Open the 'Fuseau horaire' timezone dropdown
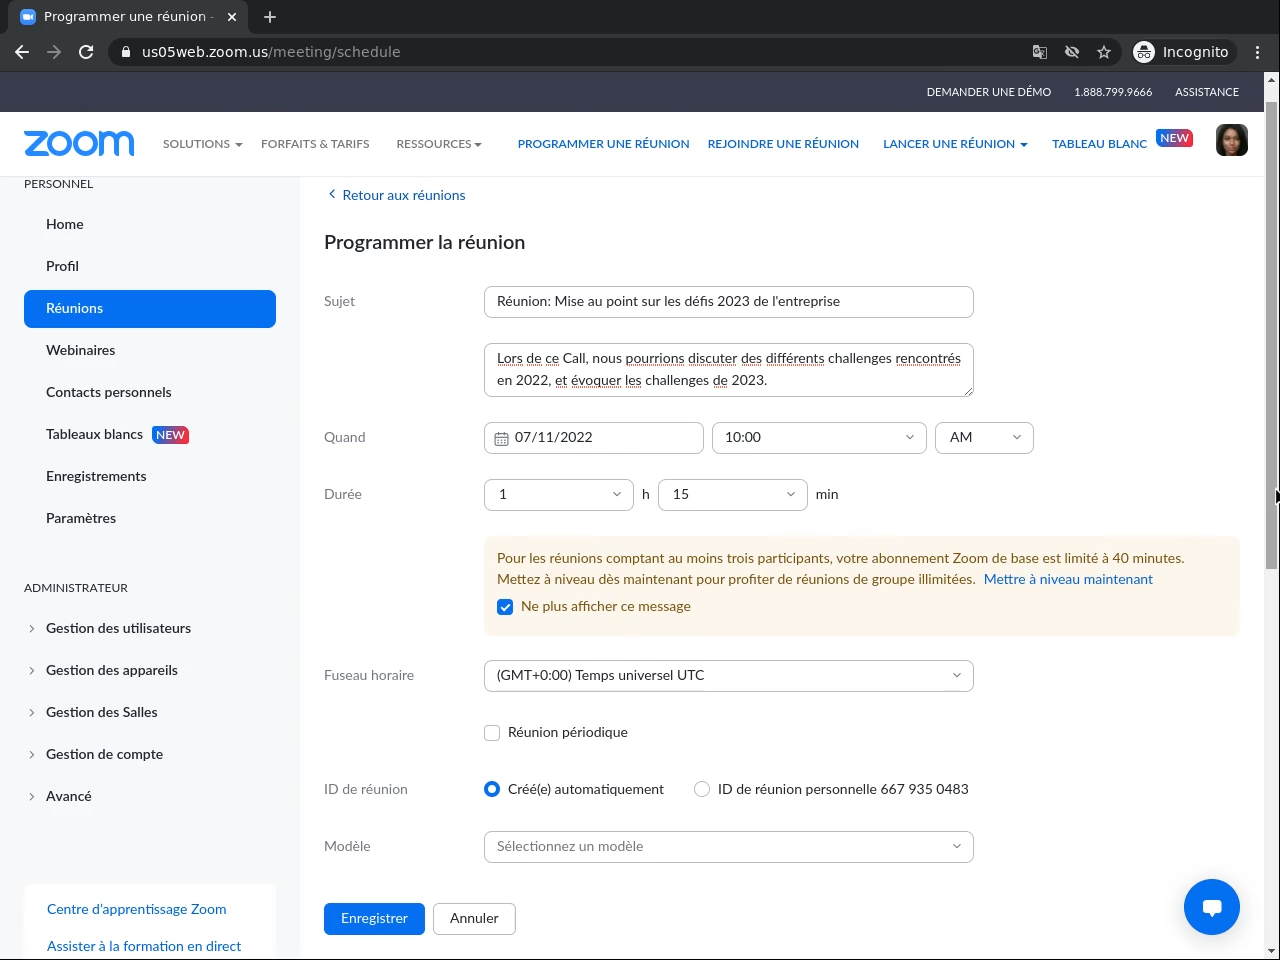1280x960 pixels. (728, 676)
